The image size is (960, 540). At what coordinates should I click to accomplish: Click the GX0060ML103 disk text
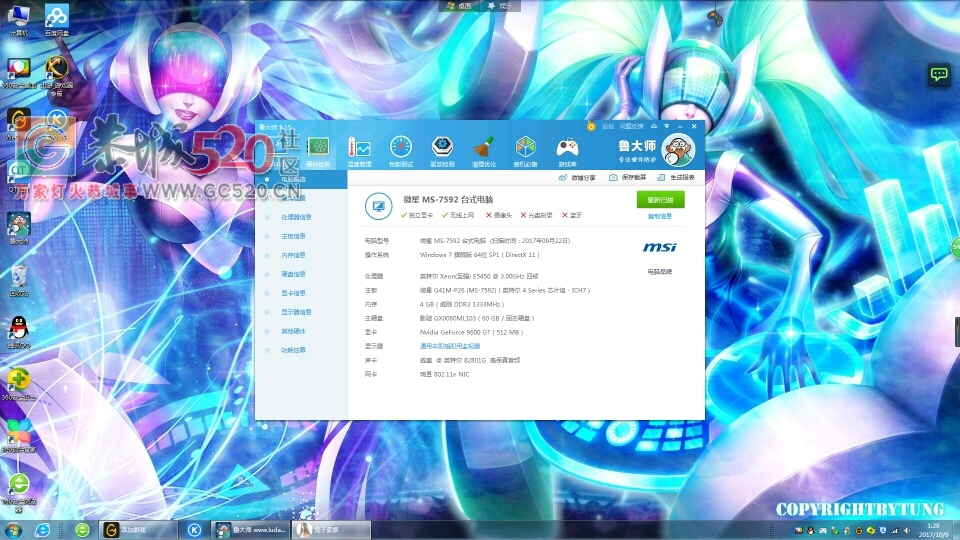point(477,318)
